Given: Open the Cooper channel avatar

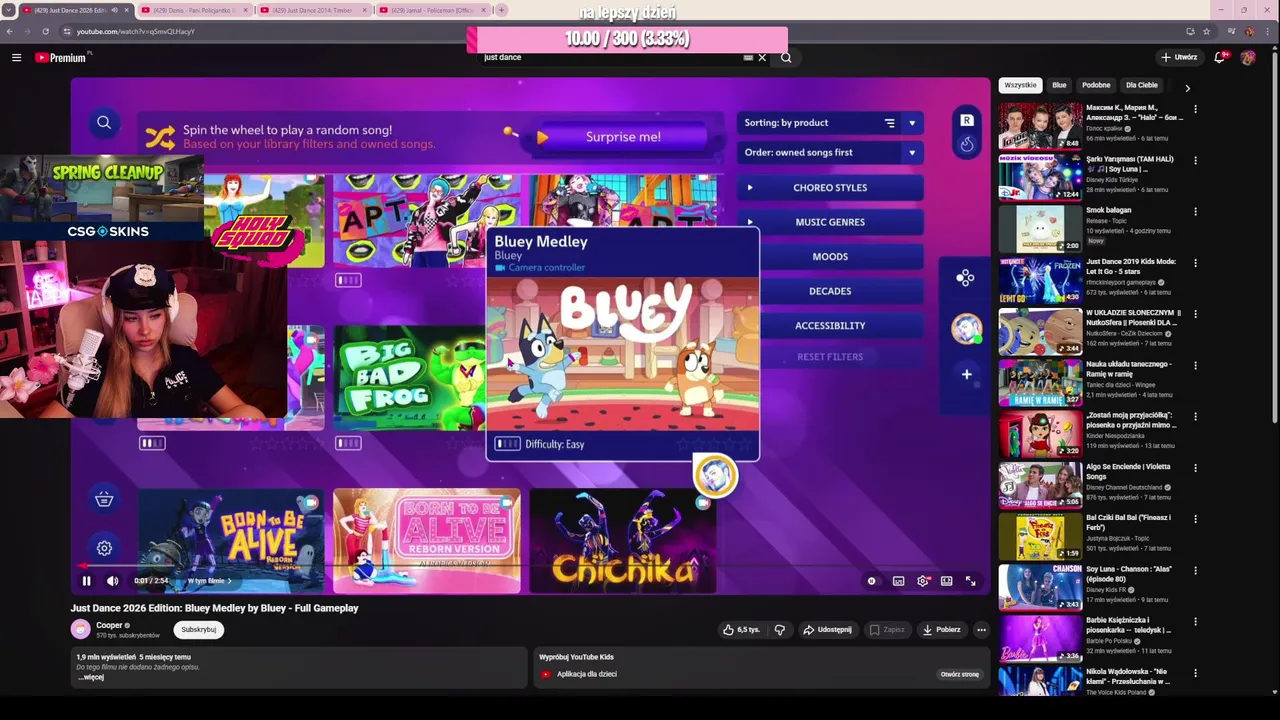Looking at the screenshot, I should coord(80,629).
